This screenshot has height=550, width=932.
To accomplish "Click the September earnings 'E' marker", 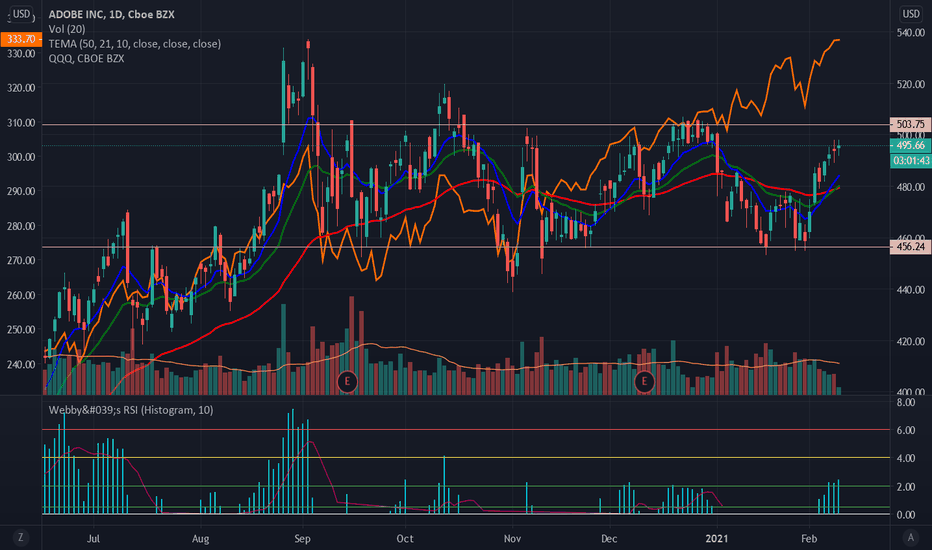I will point(347,381).
